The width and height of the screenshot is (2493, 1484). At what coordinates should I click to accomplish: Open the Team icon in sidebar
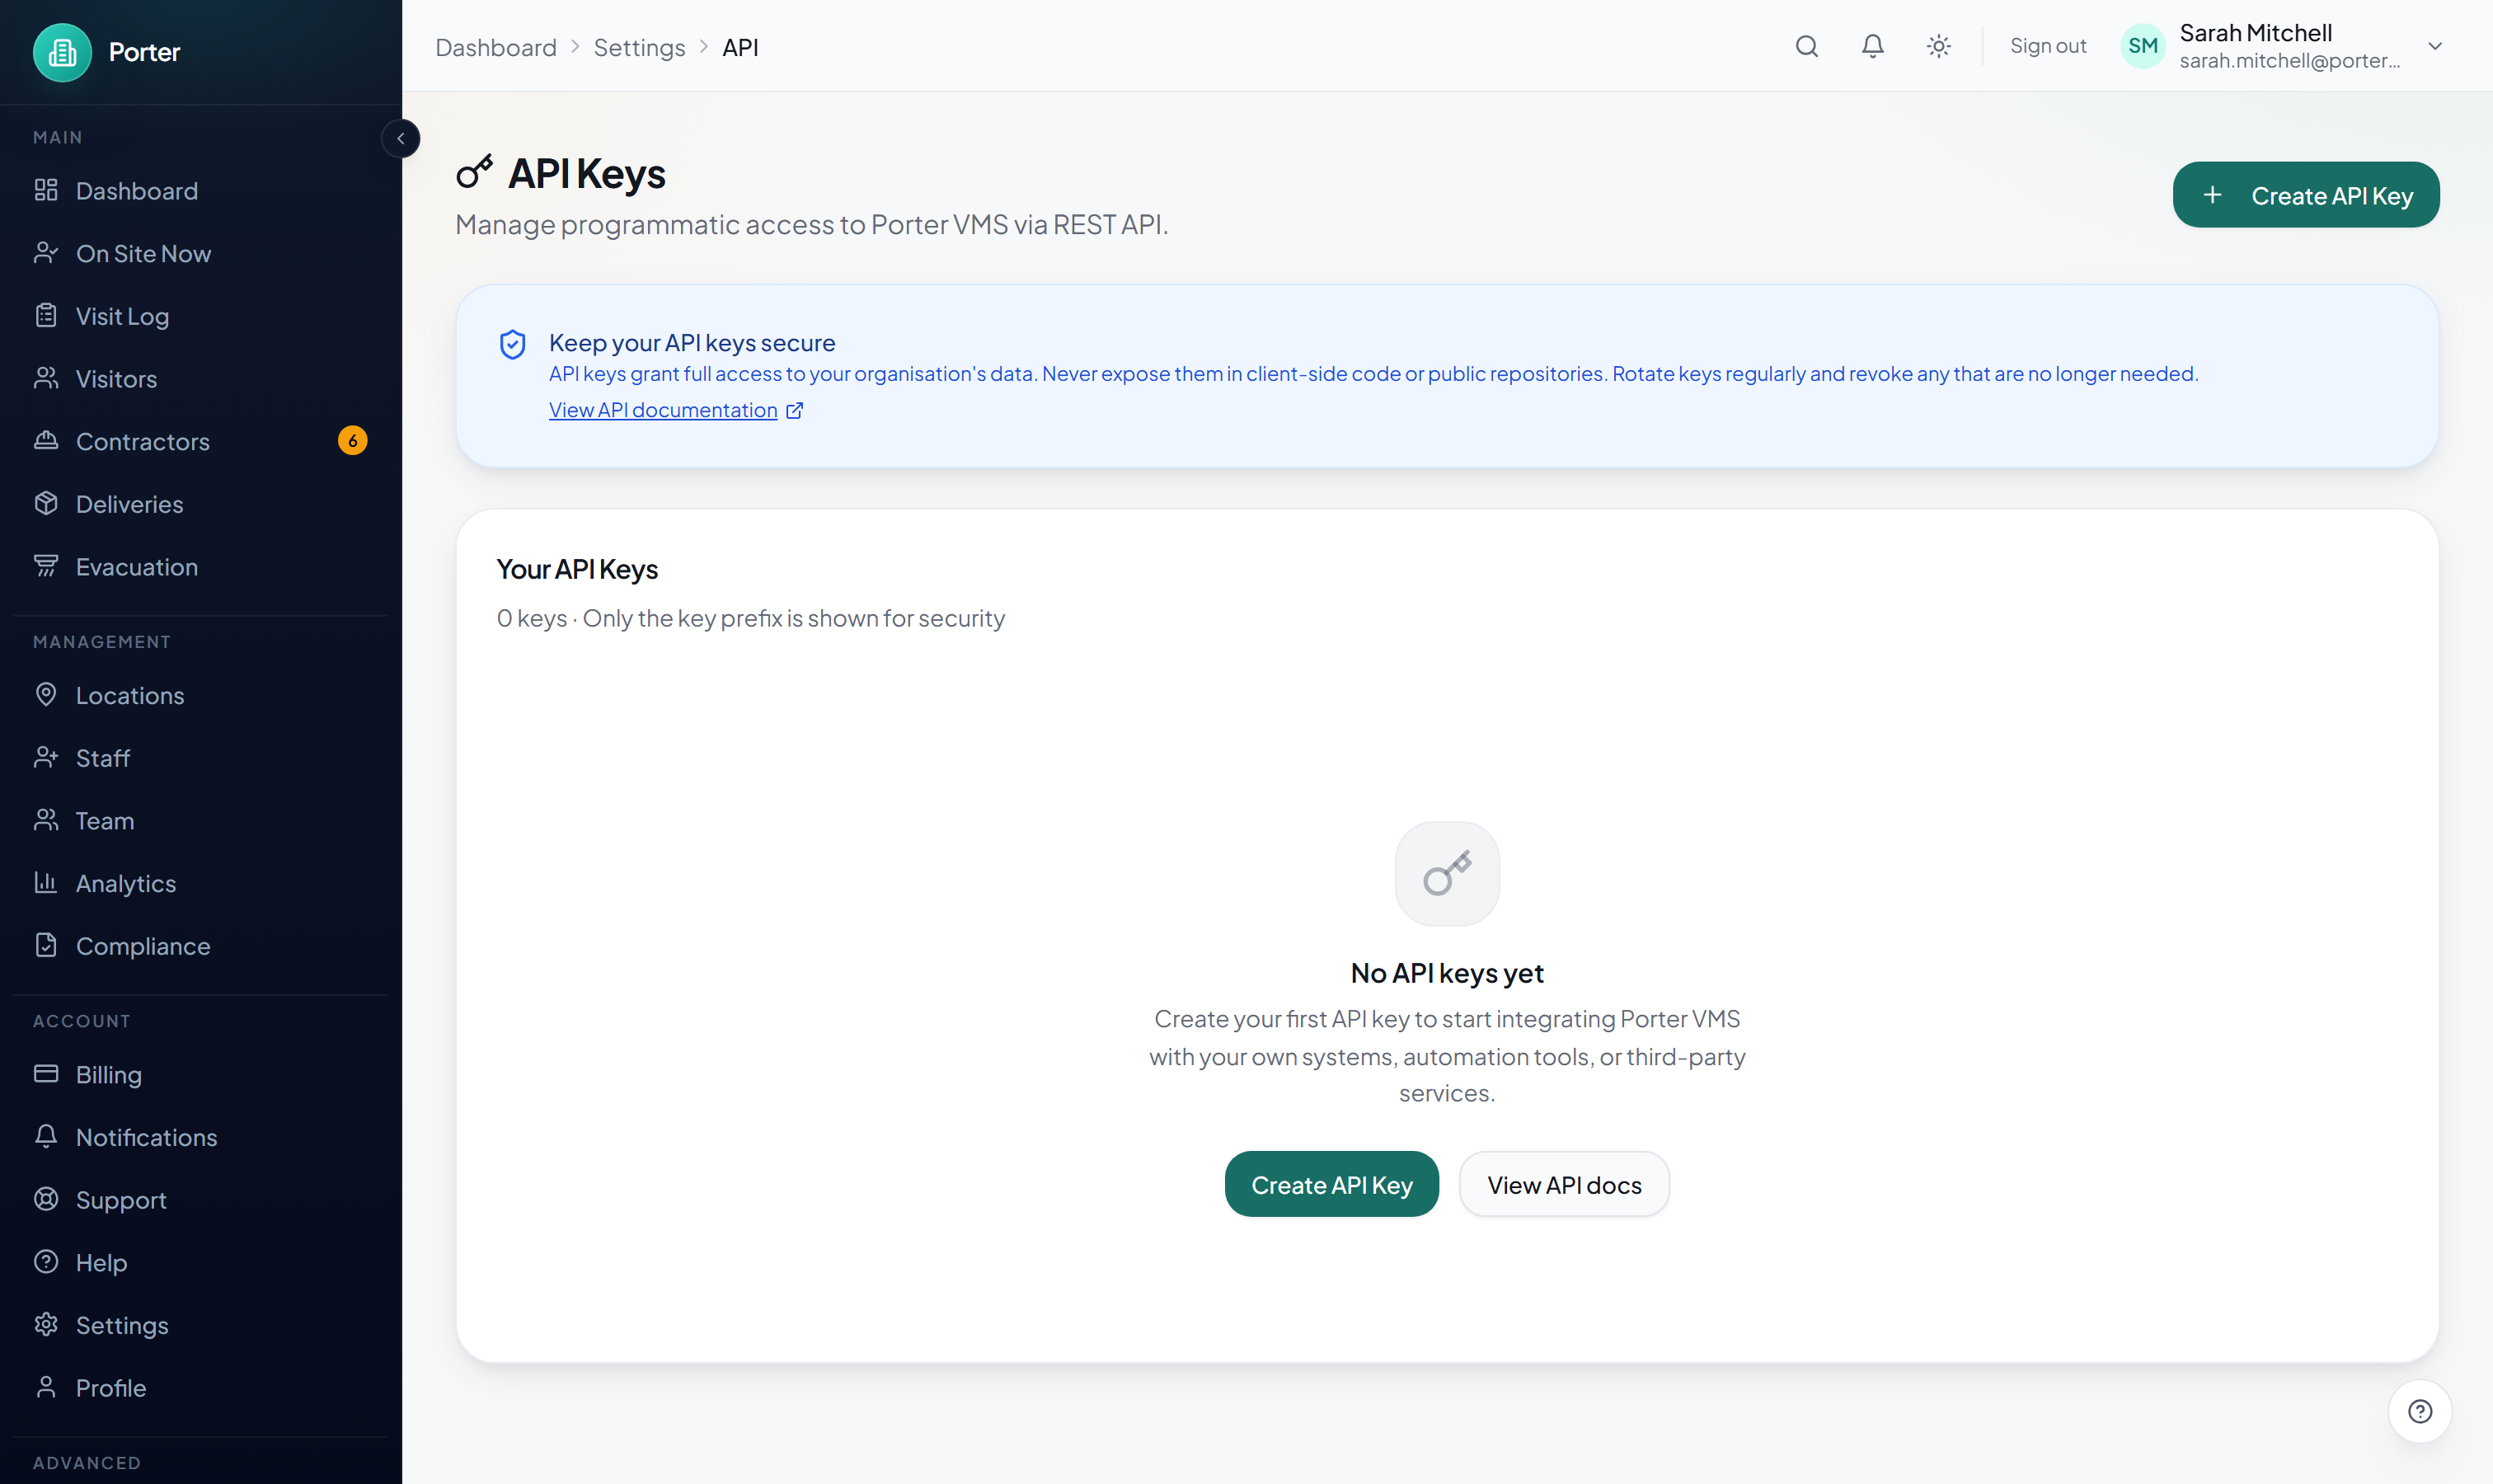[x=46, y=820]
